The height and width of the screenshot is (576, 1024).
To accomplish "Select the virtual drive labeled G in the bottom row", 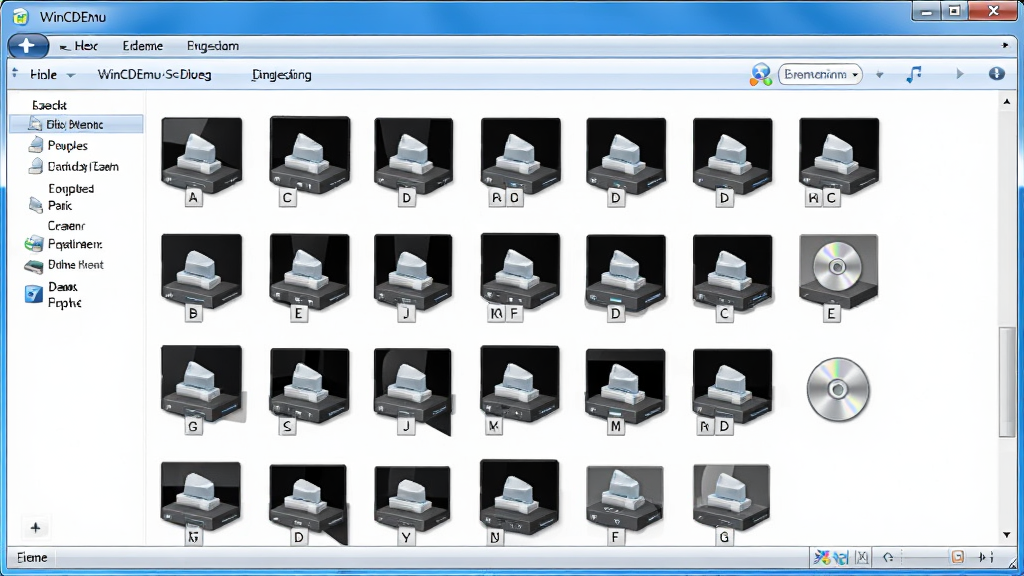I will click(731, 505).
